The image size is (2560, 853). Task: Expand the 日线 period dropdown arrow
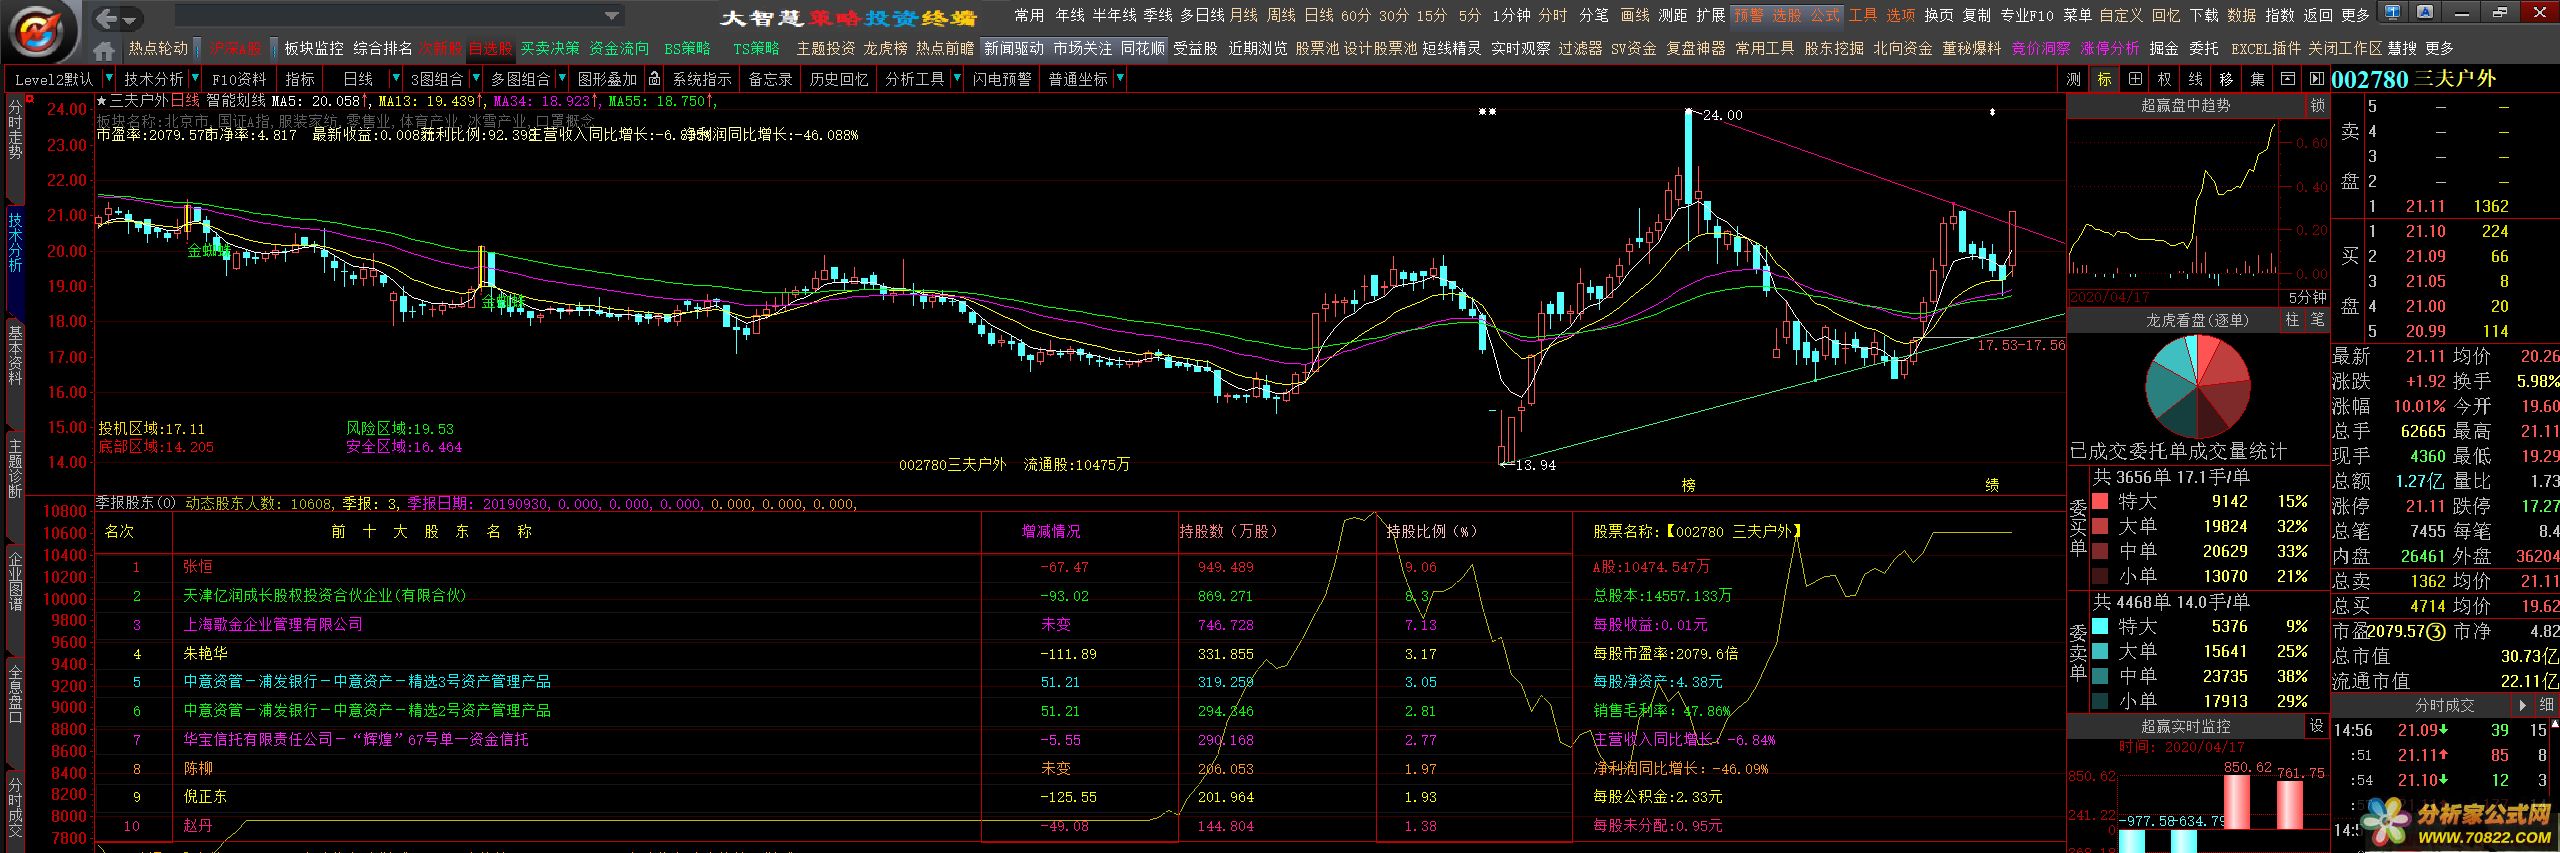396,78
